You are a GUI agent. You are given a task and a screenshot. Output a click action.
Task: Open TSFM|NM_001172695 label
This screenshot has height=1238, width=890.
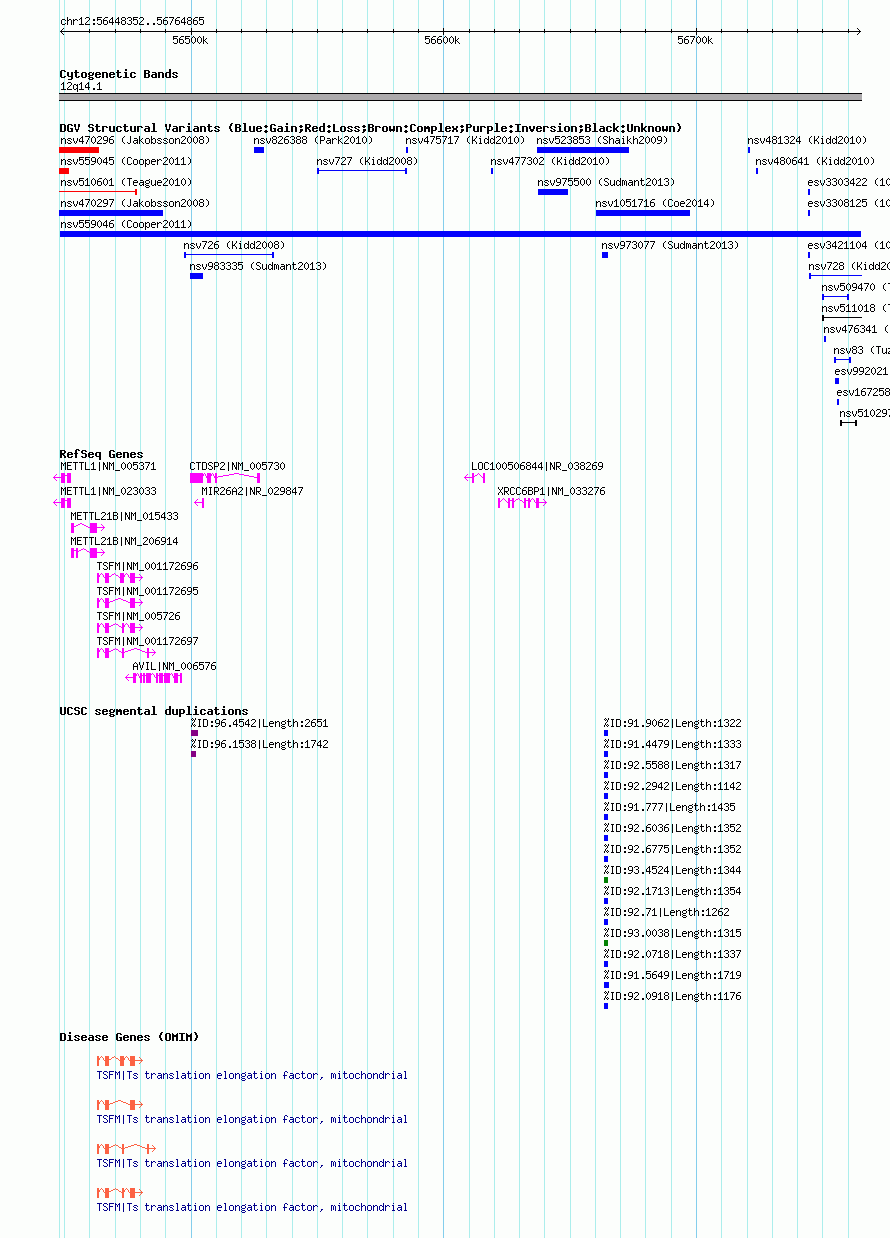click(x=147, y=592)
